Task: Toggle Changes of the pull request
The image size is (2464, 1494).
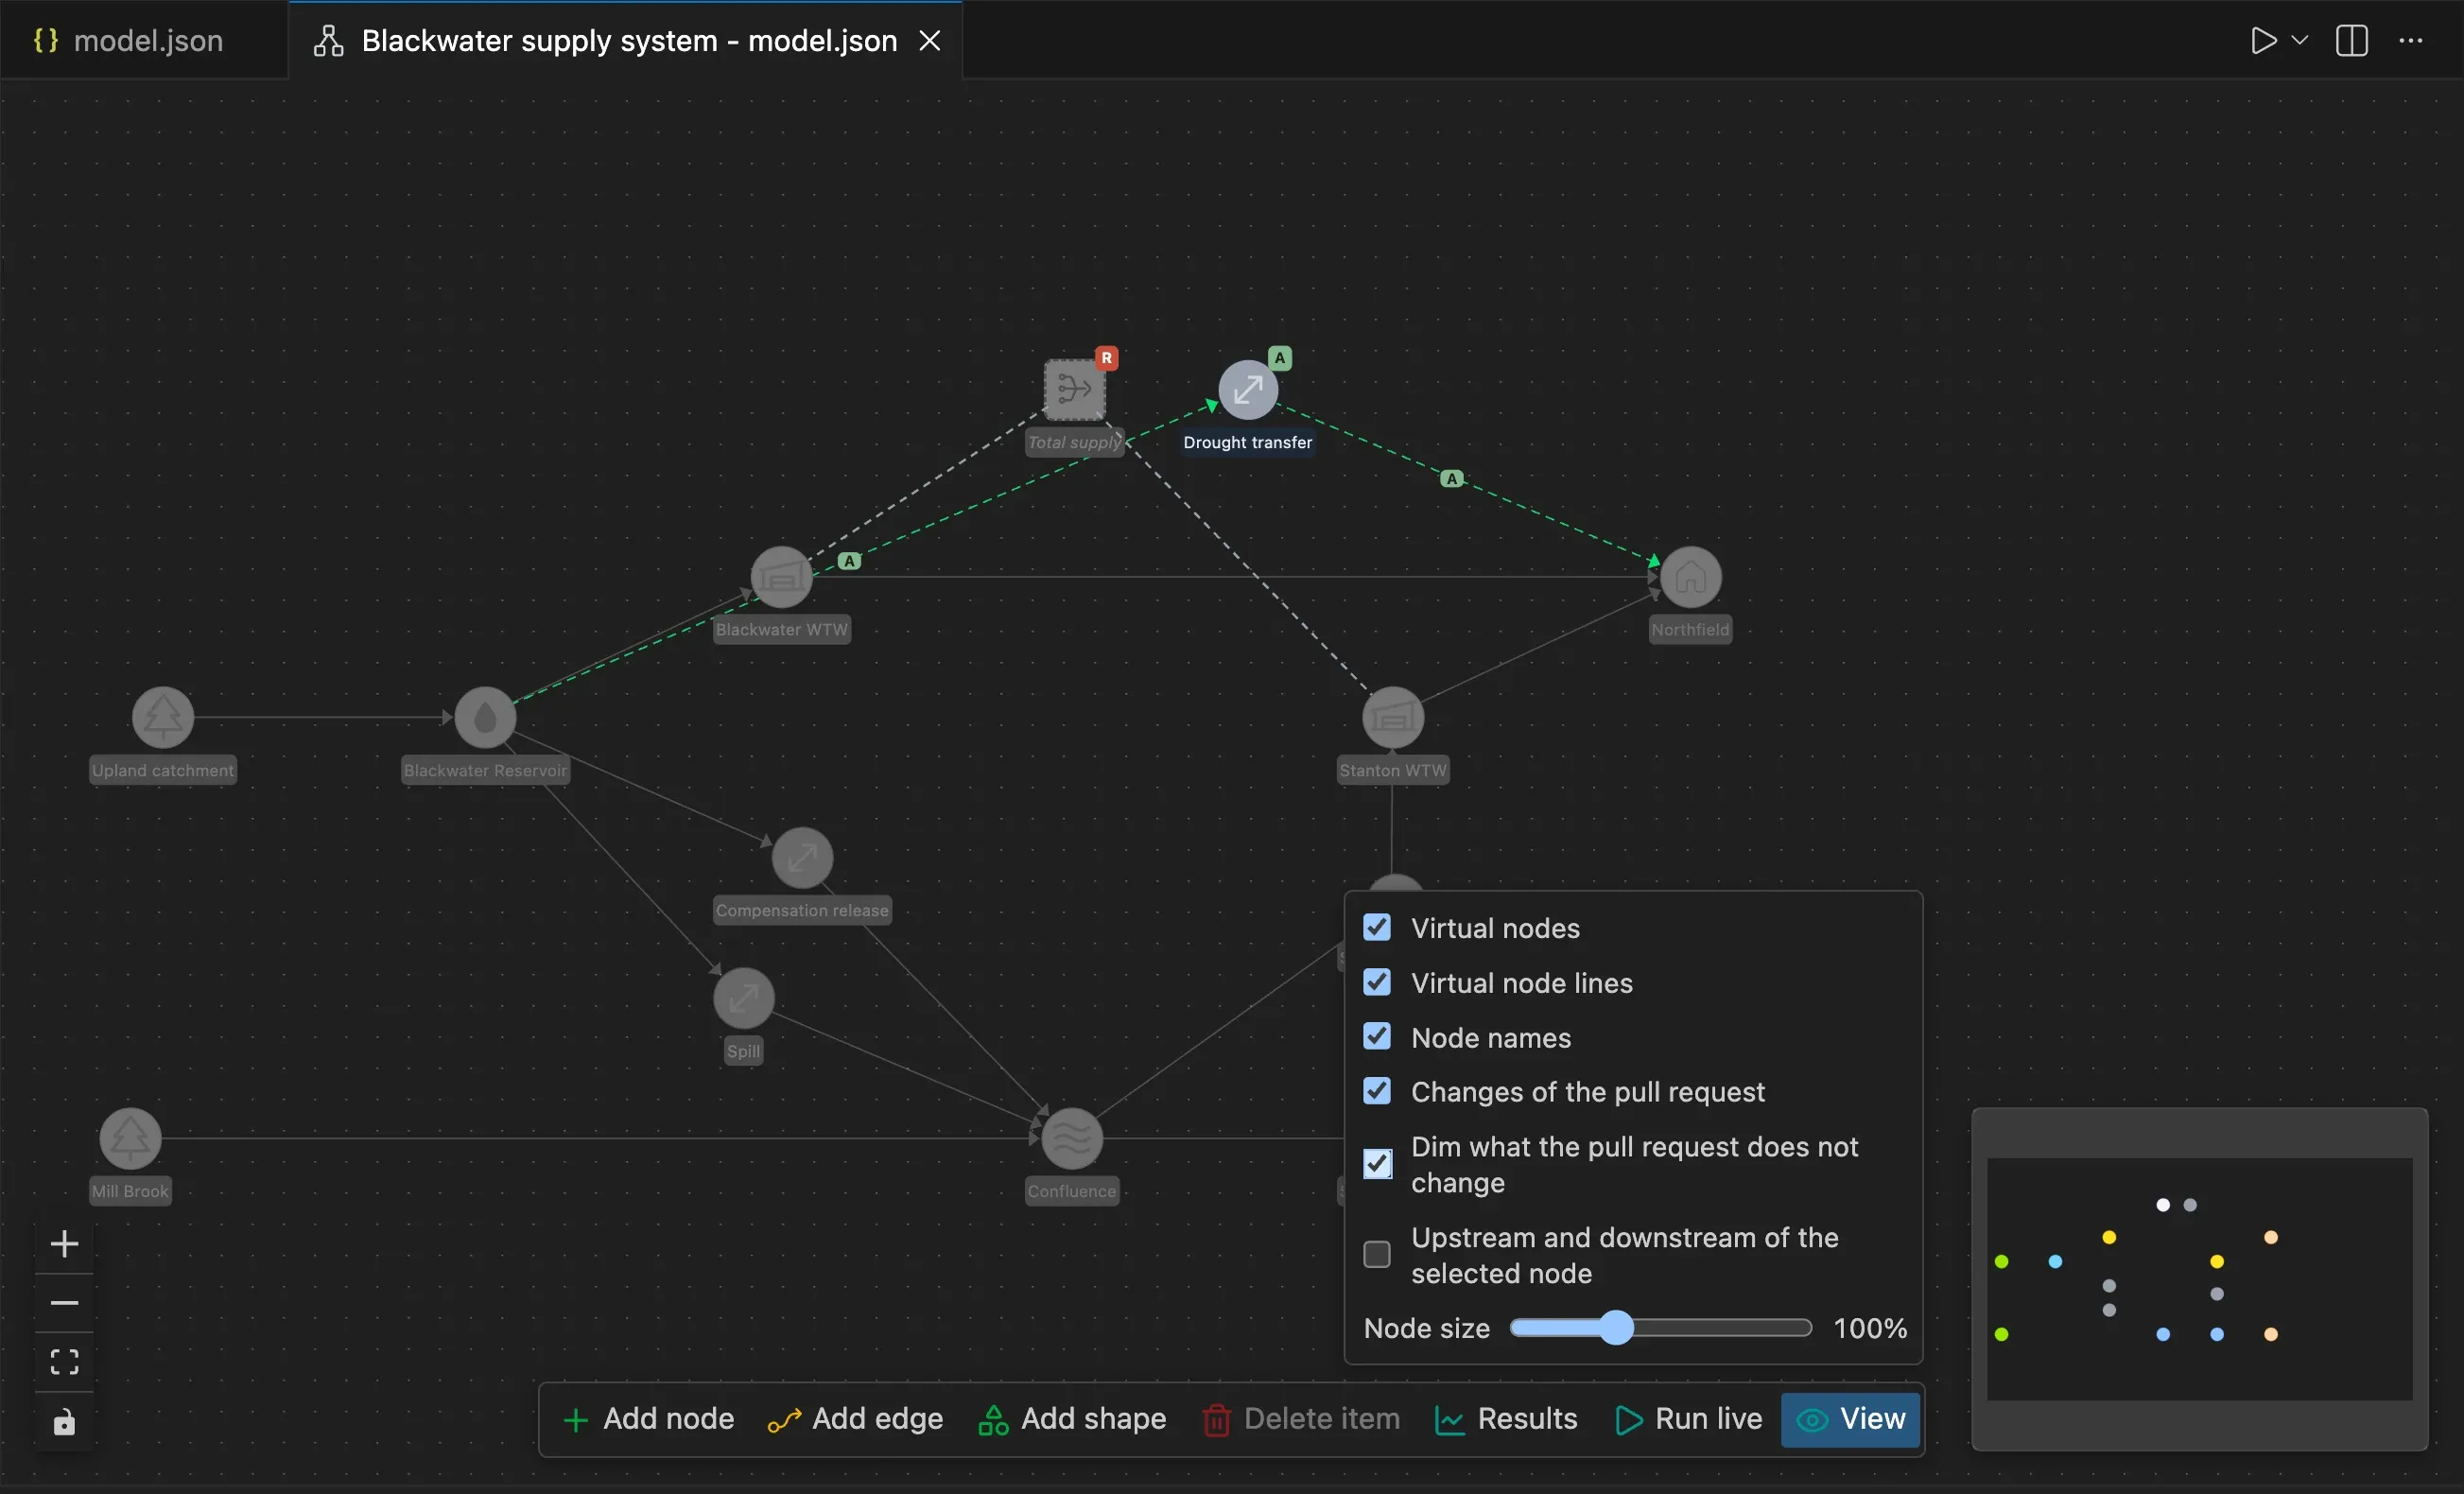Action: click(x=1377, y=1092)
